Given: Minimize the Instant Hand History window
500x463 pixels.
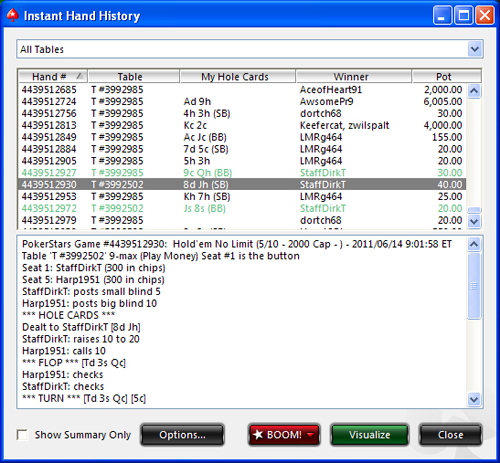Looking at the screenshot, I should [x=442, y=15].
